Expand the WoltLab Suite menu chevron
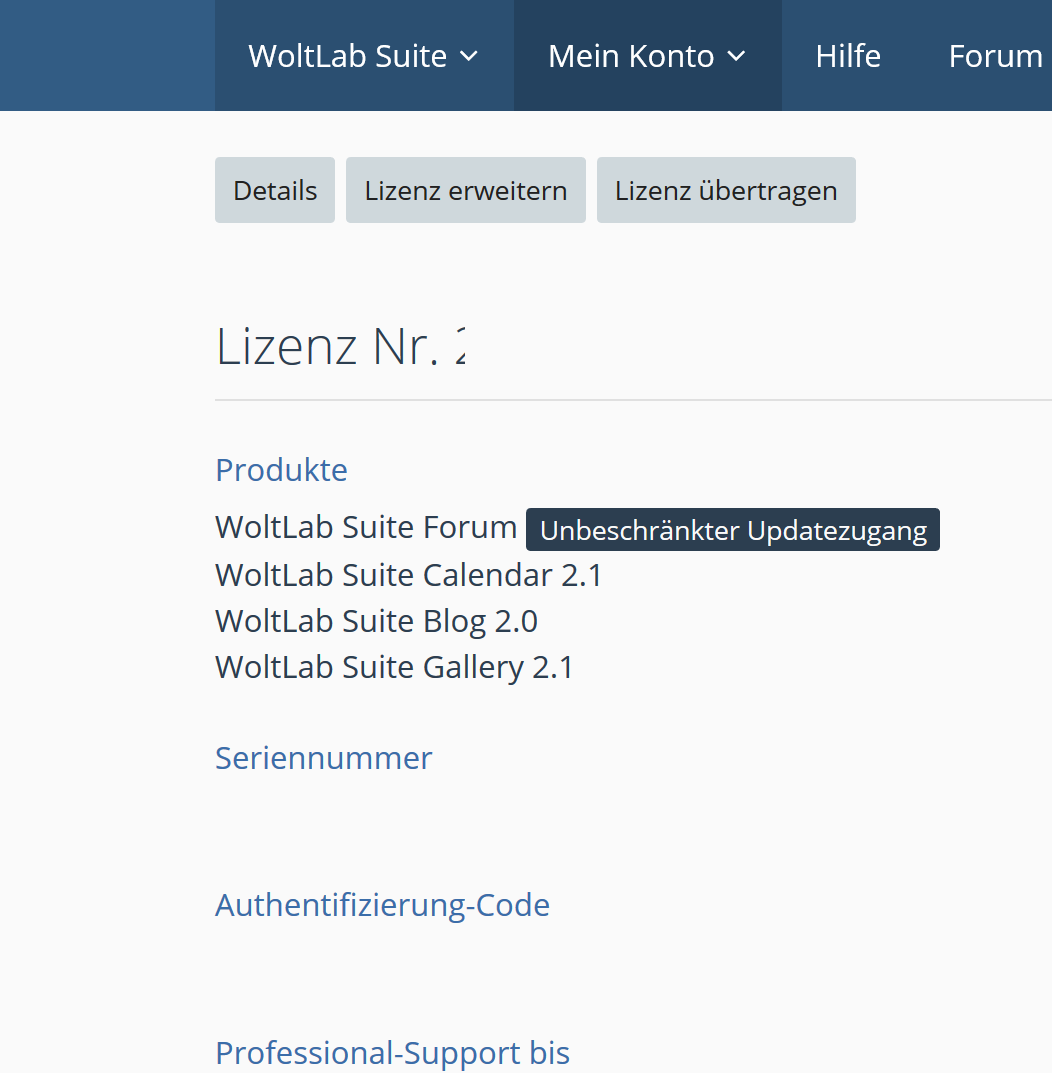Image resolution: width=1052 pixels, height=1073 pixels. click(x=469, y=57)
